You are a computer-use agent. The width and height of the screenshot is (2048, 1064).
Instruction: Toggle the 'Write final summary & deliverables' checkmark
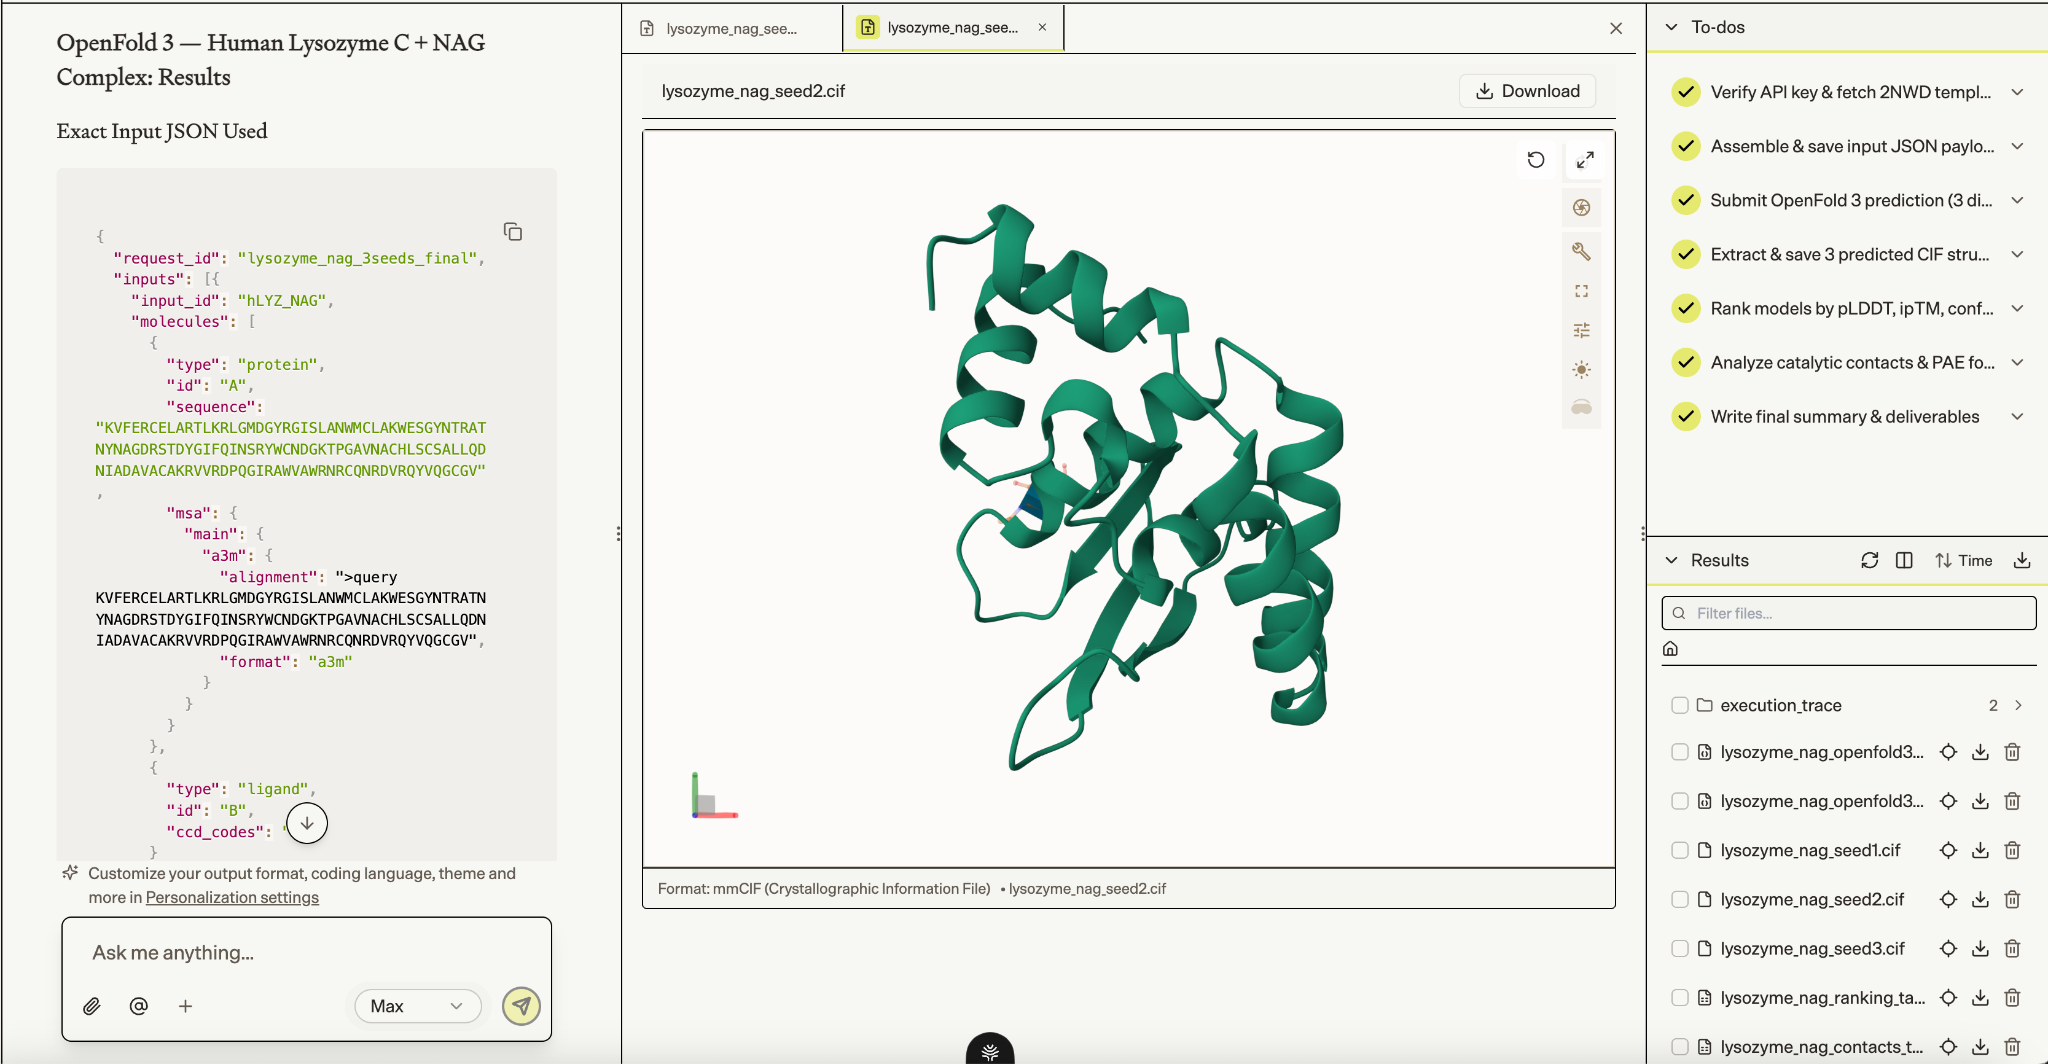coord(1686,416)
